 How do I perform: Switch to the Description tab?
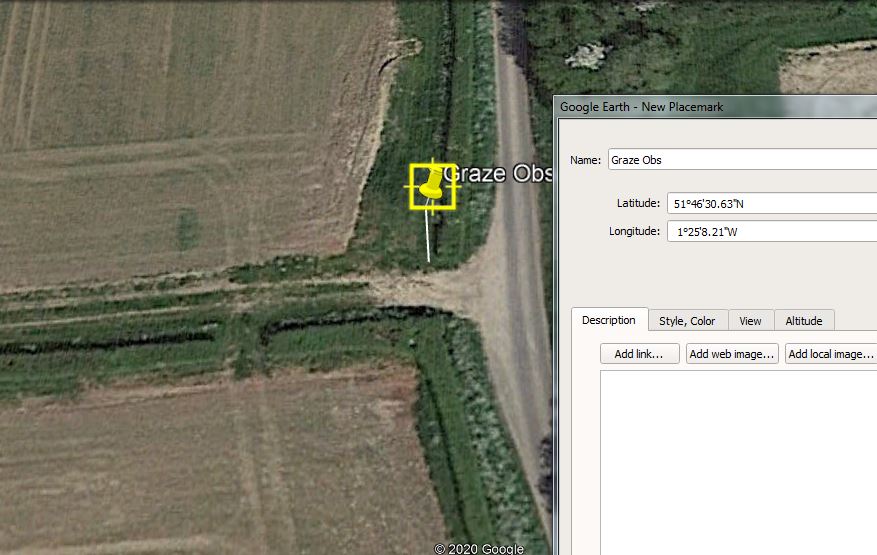coord(609,320)
